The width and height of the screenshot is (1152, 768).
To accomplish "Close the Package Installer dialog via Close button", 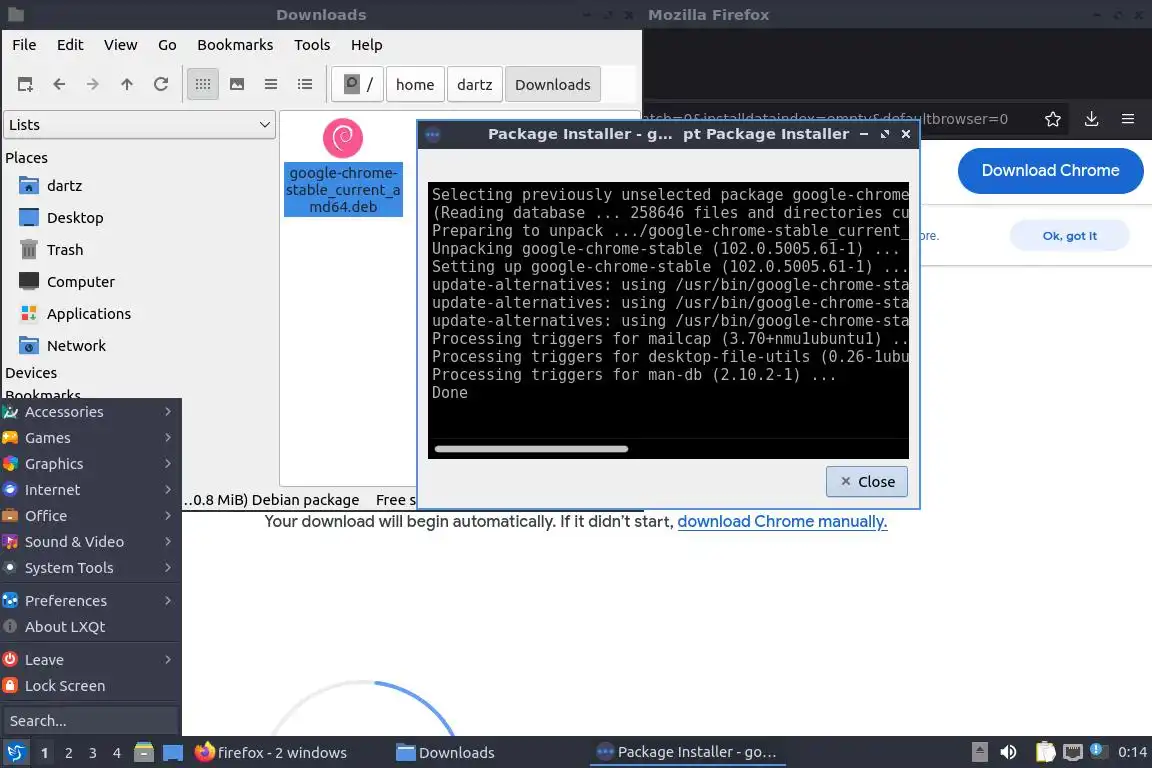I will (866, 481).
